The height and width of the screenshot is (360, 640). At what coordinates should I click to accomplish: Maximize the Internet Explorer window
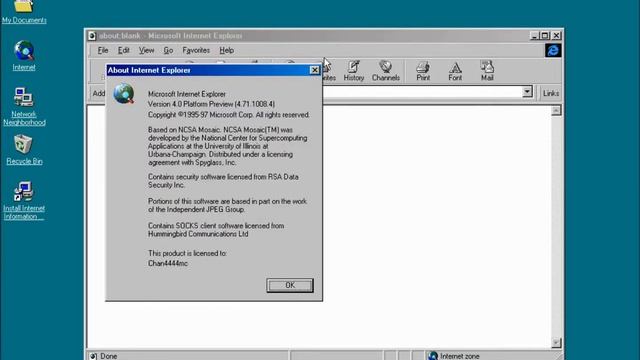(545, 36)
